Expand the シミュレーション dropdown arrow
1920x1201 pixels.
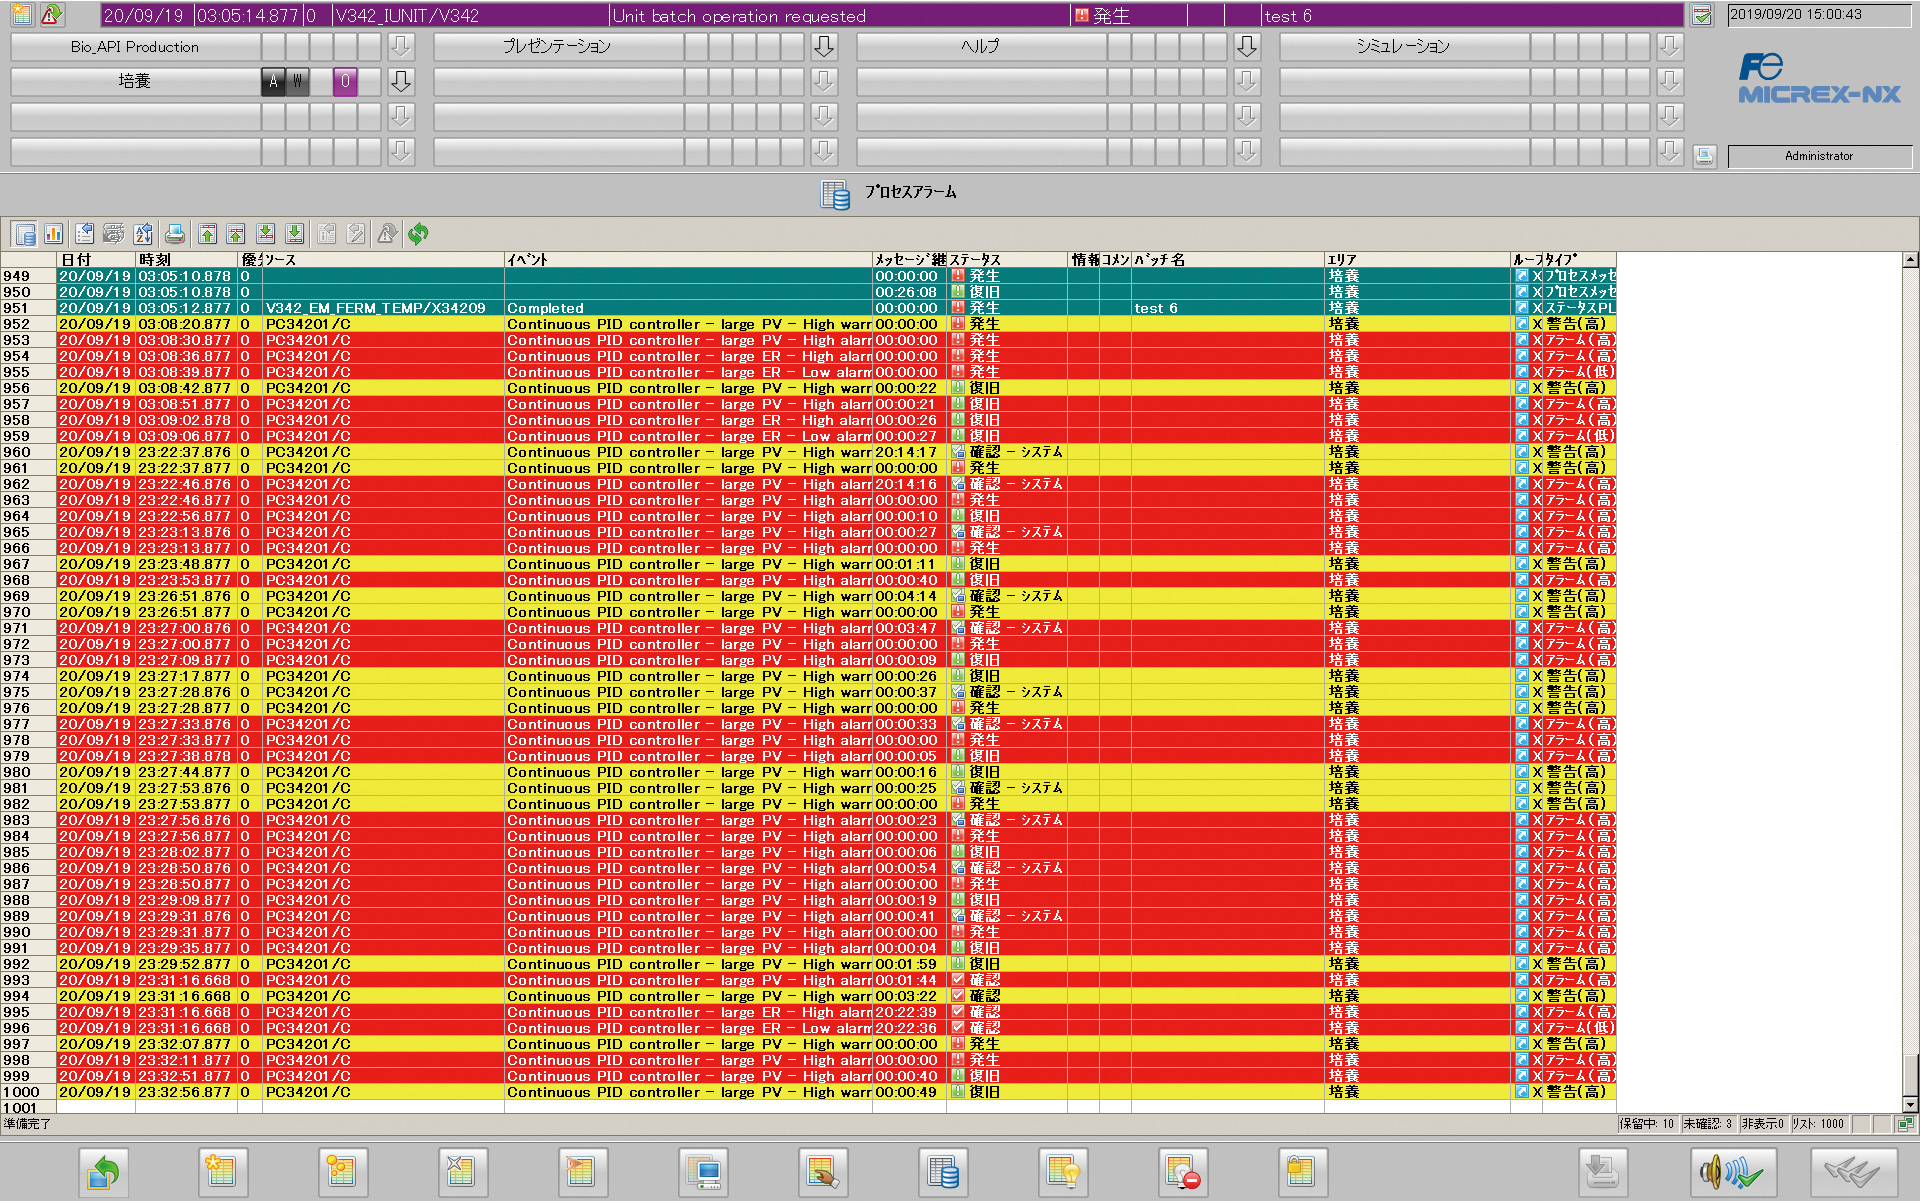coord(1670,46)
